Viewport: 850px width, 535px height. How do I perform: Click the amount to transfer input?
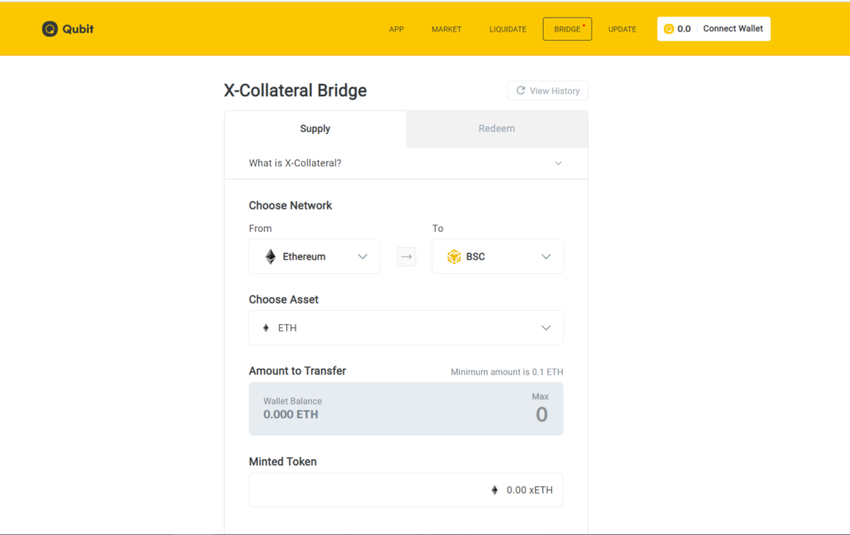tap(406, 409)
